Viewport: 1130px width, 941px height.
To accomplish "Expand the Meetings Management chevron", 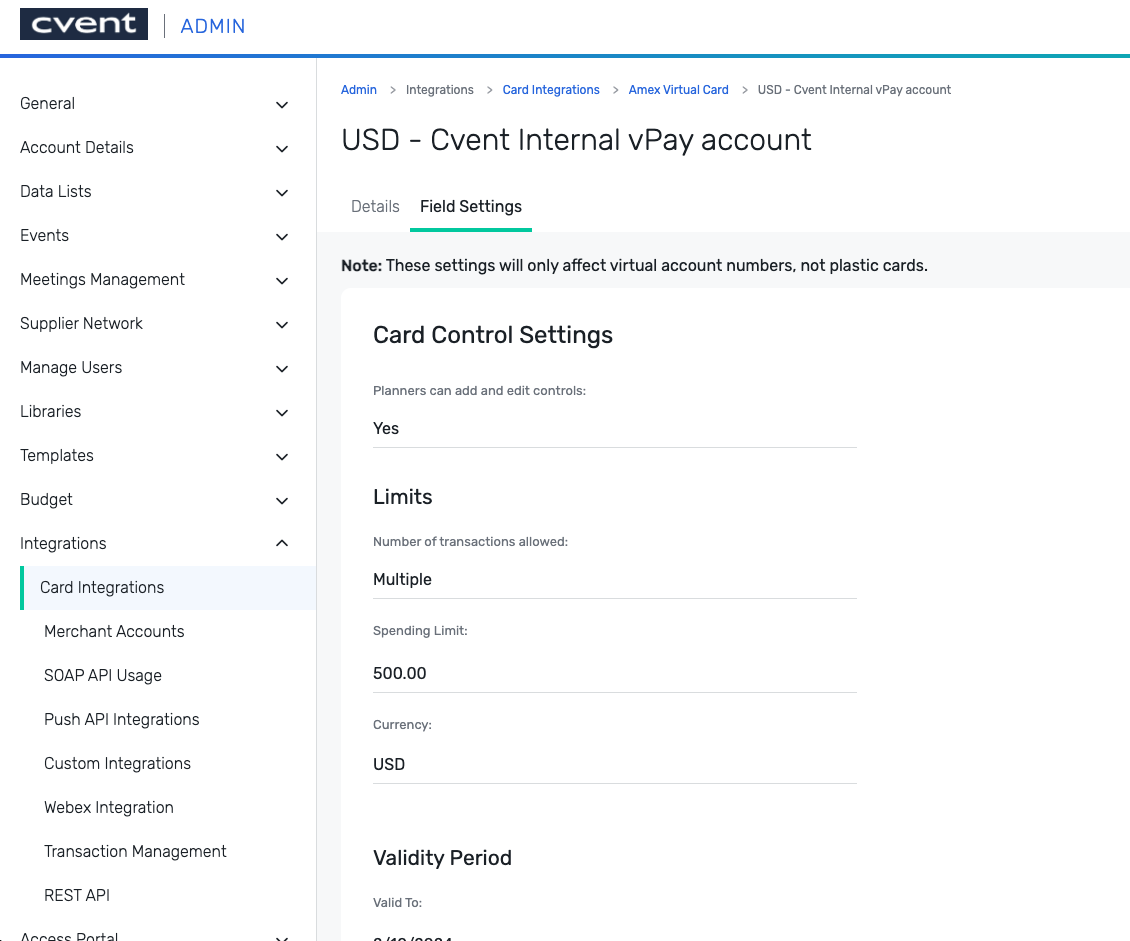I will pos(282,280).
